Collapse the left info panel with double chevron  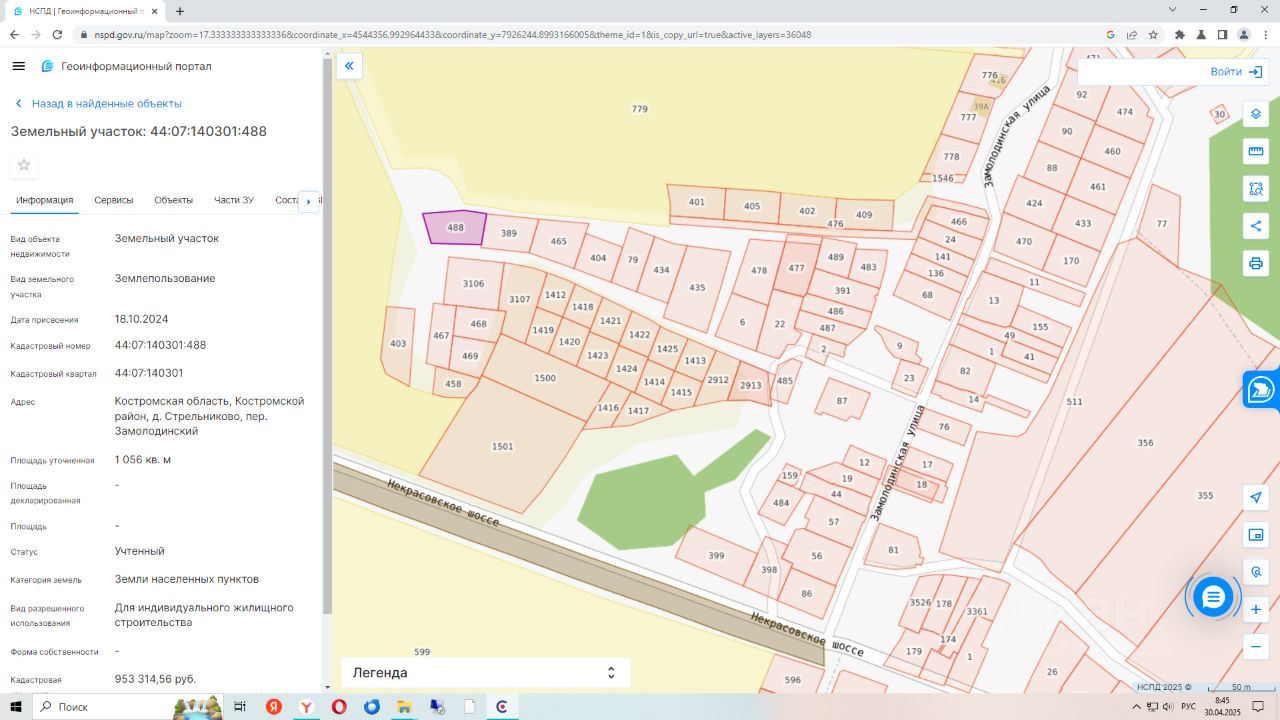[349, 66]
